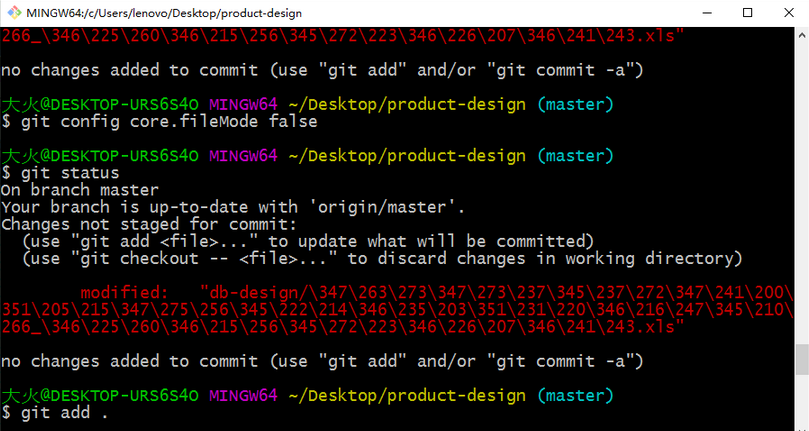Click the window title text MINGW64:/c/Users/lenovo/Desktop/product-design
809x431 pixels.
(x=164, y=13)
